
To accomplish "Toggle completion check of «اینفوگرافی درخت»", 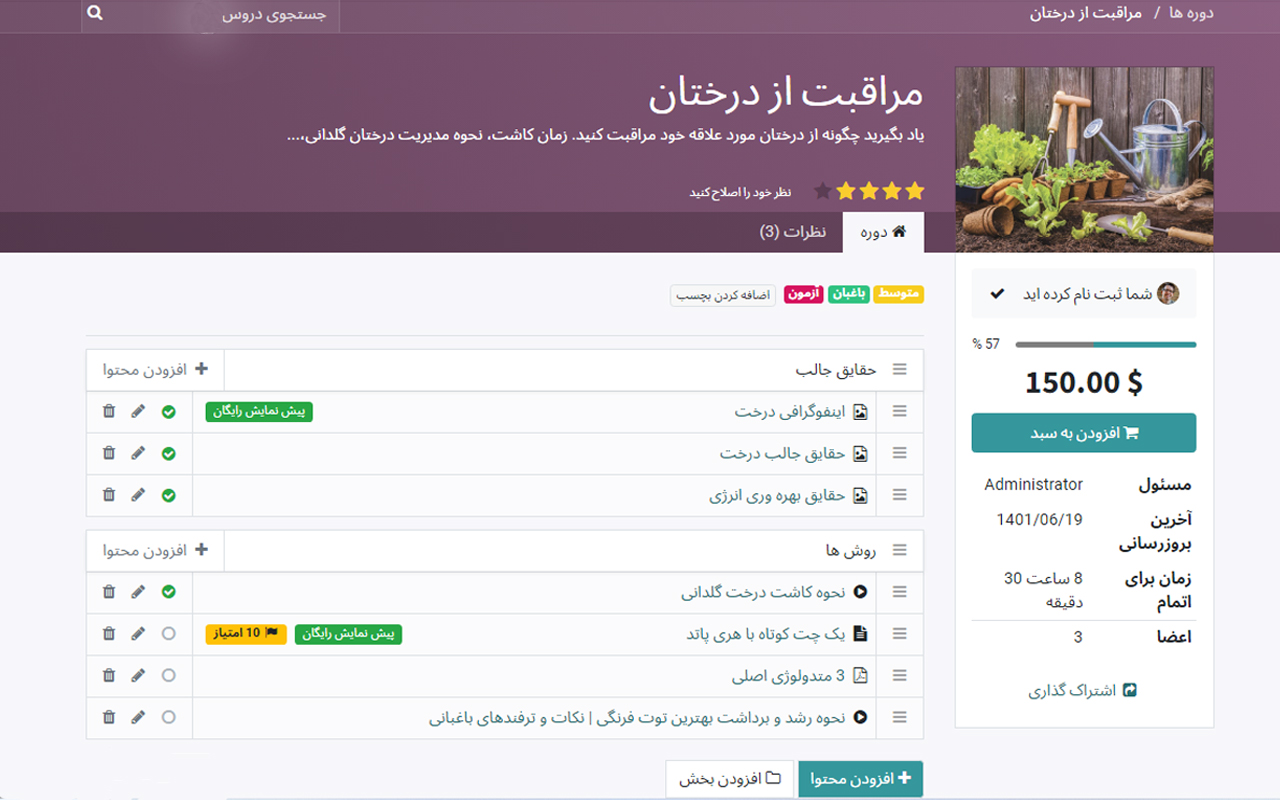I will pos(168,411).
